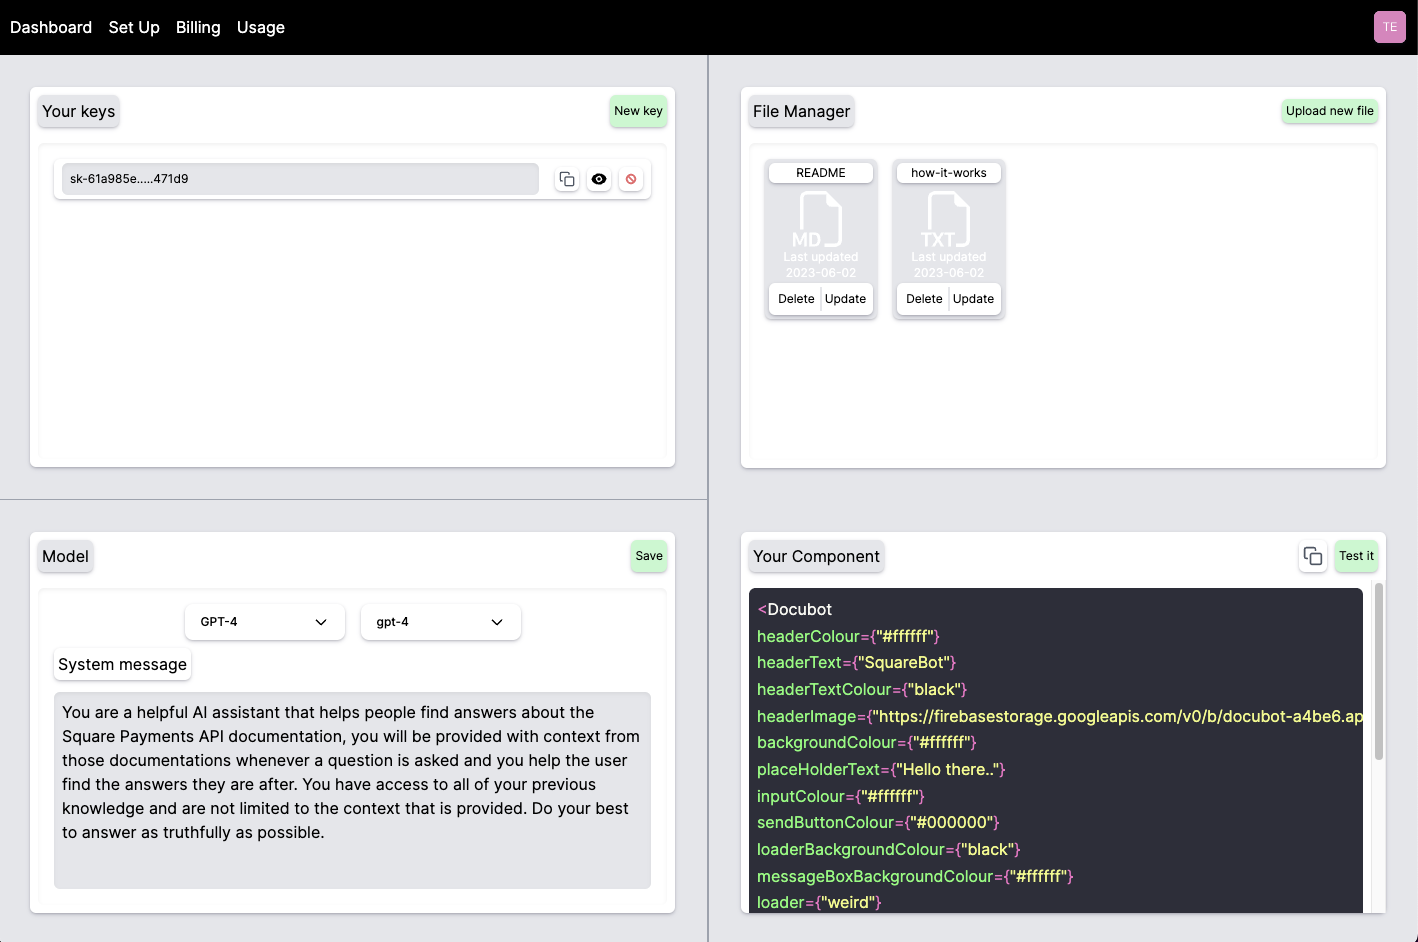Update the README file
Screen dimensions: 1418x942
click(846, 299)
